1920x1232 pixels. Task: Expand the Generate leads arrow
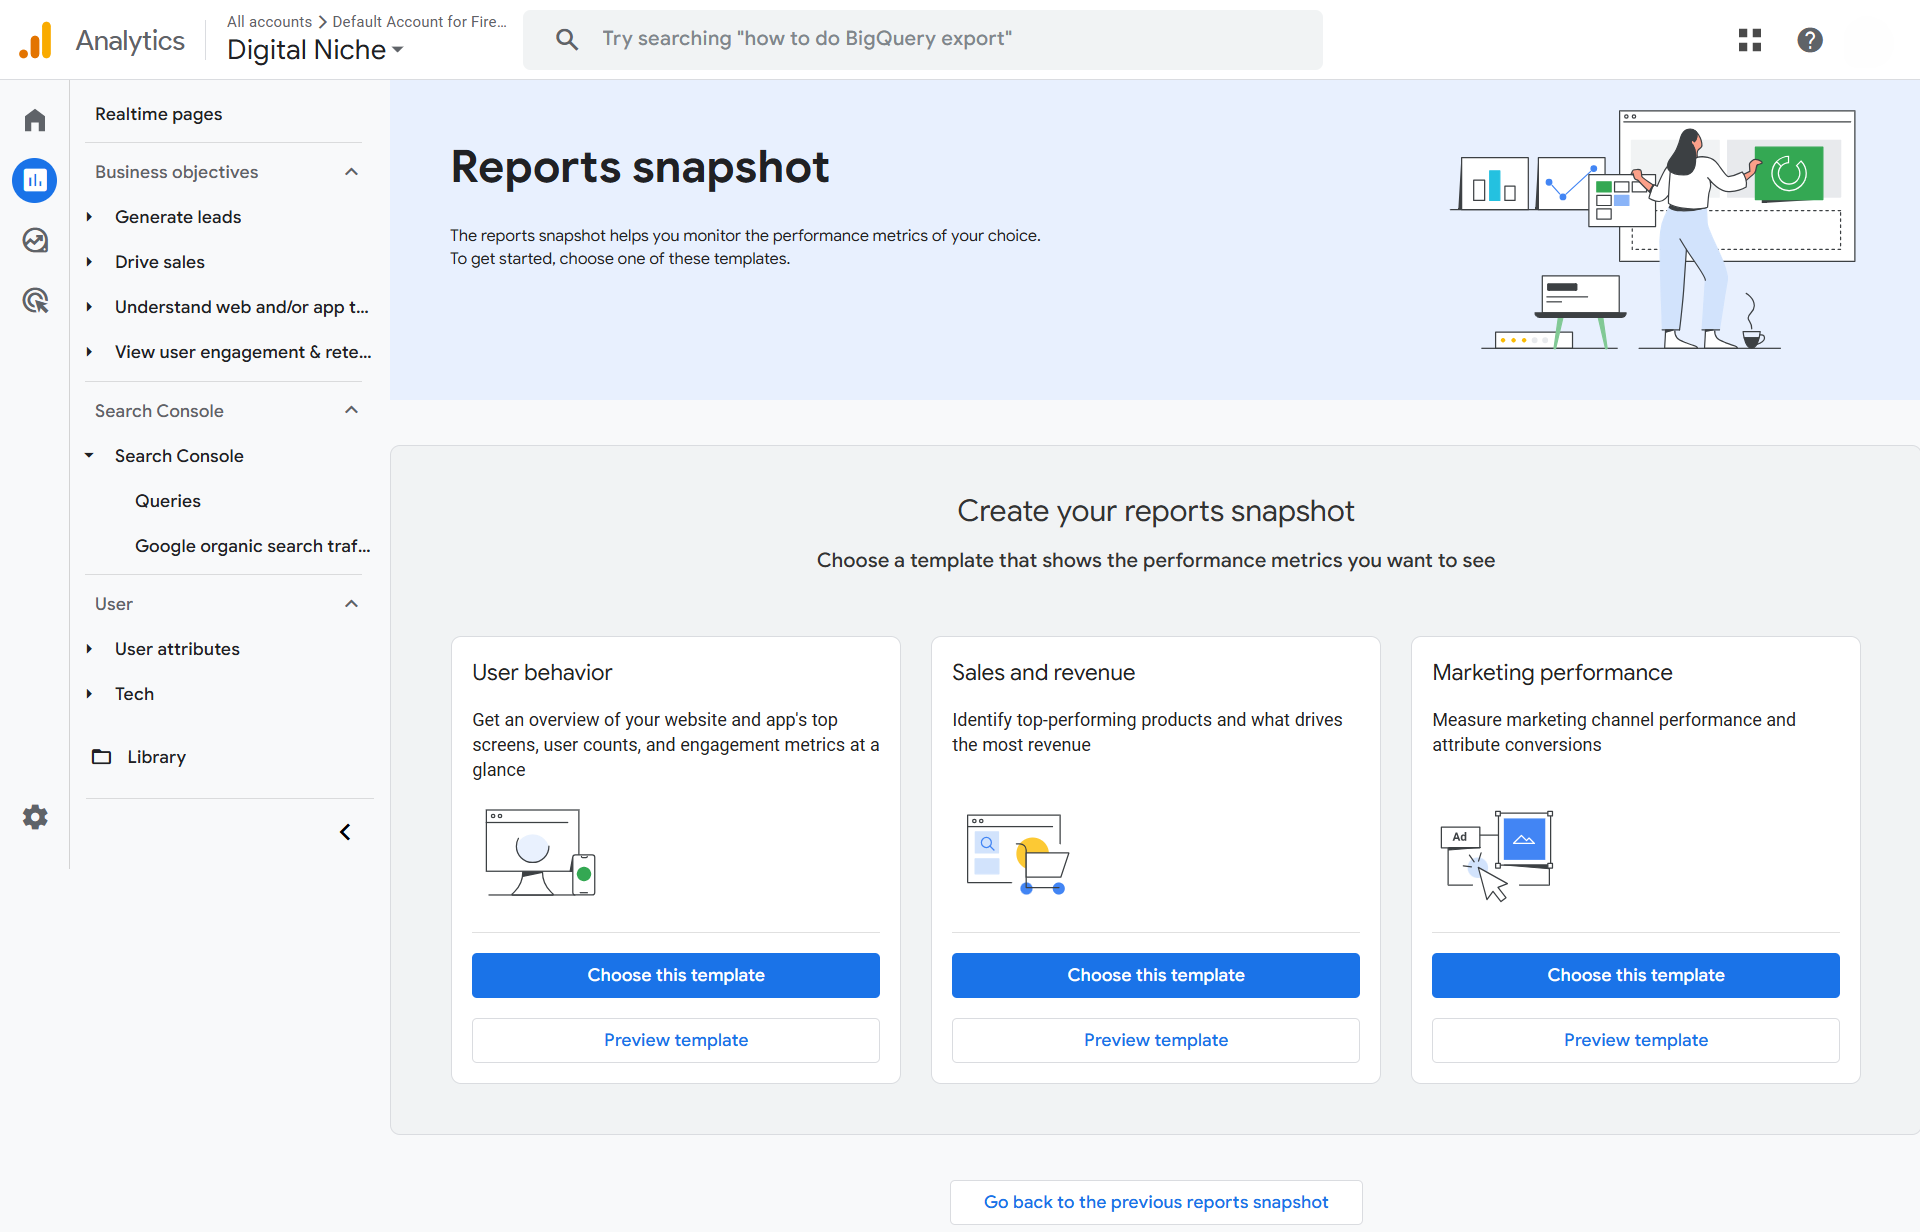(89, 217)
